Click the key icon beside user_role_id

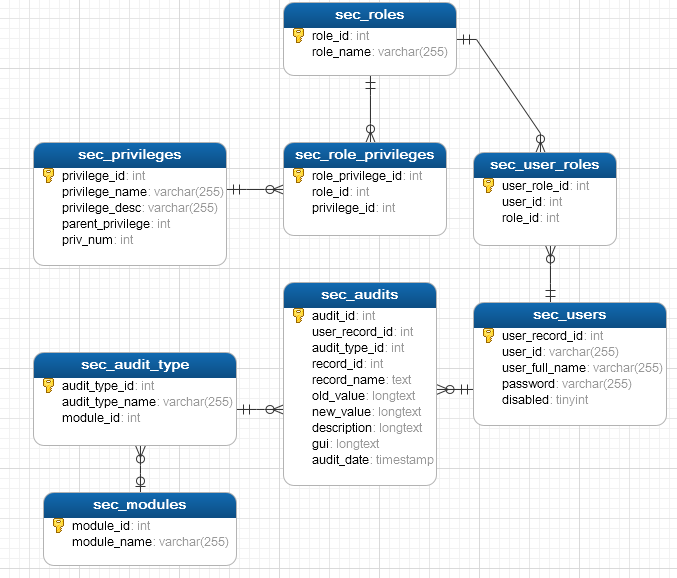point(488,185)
